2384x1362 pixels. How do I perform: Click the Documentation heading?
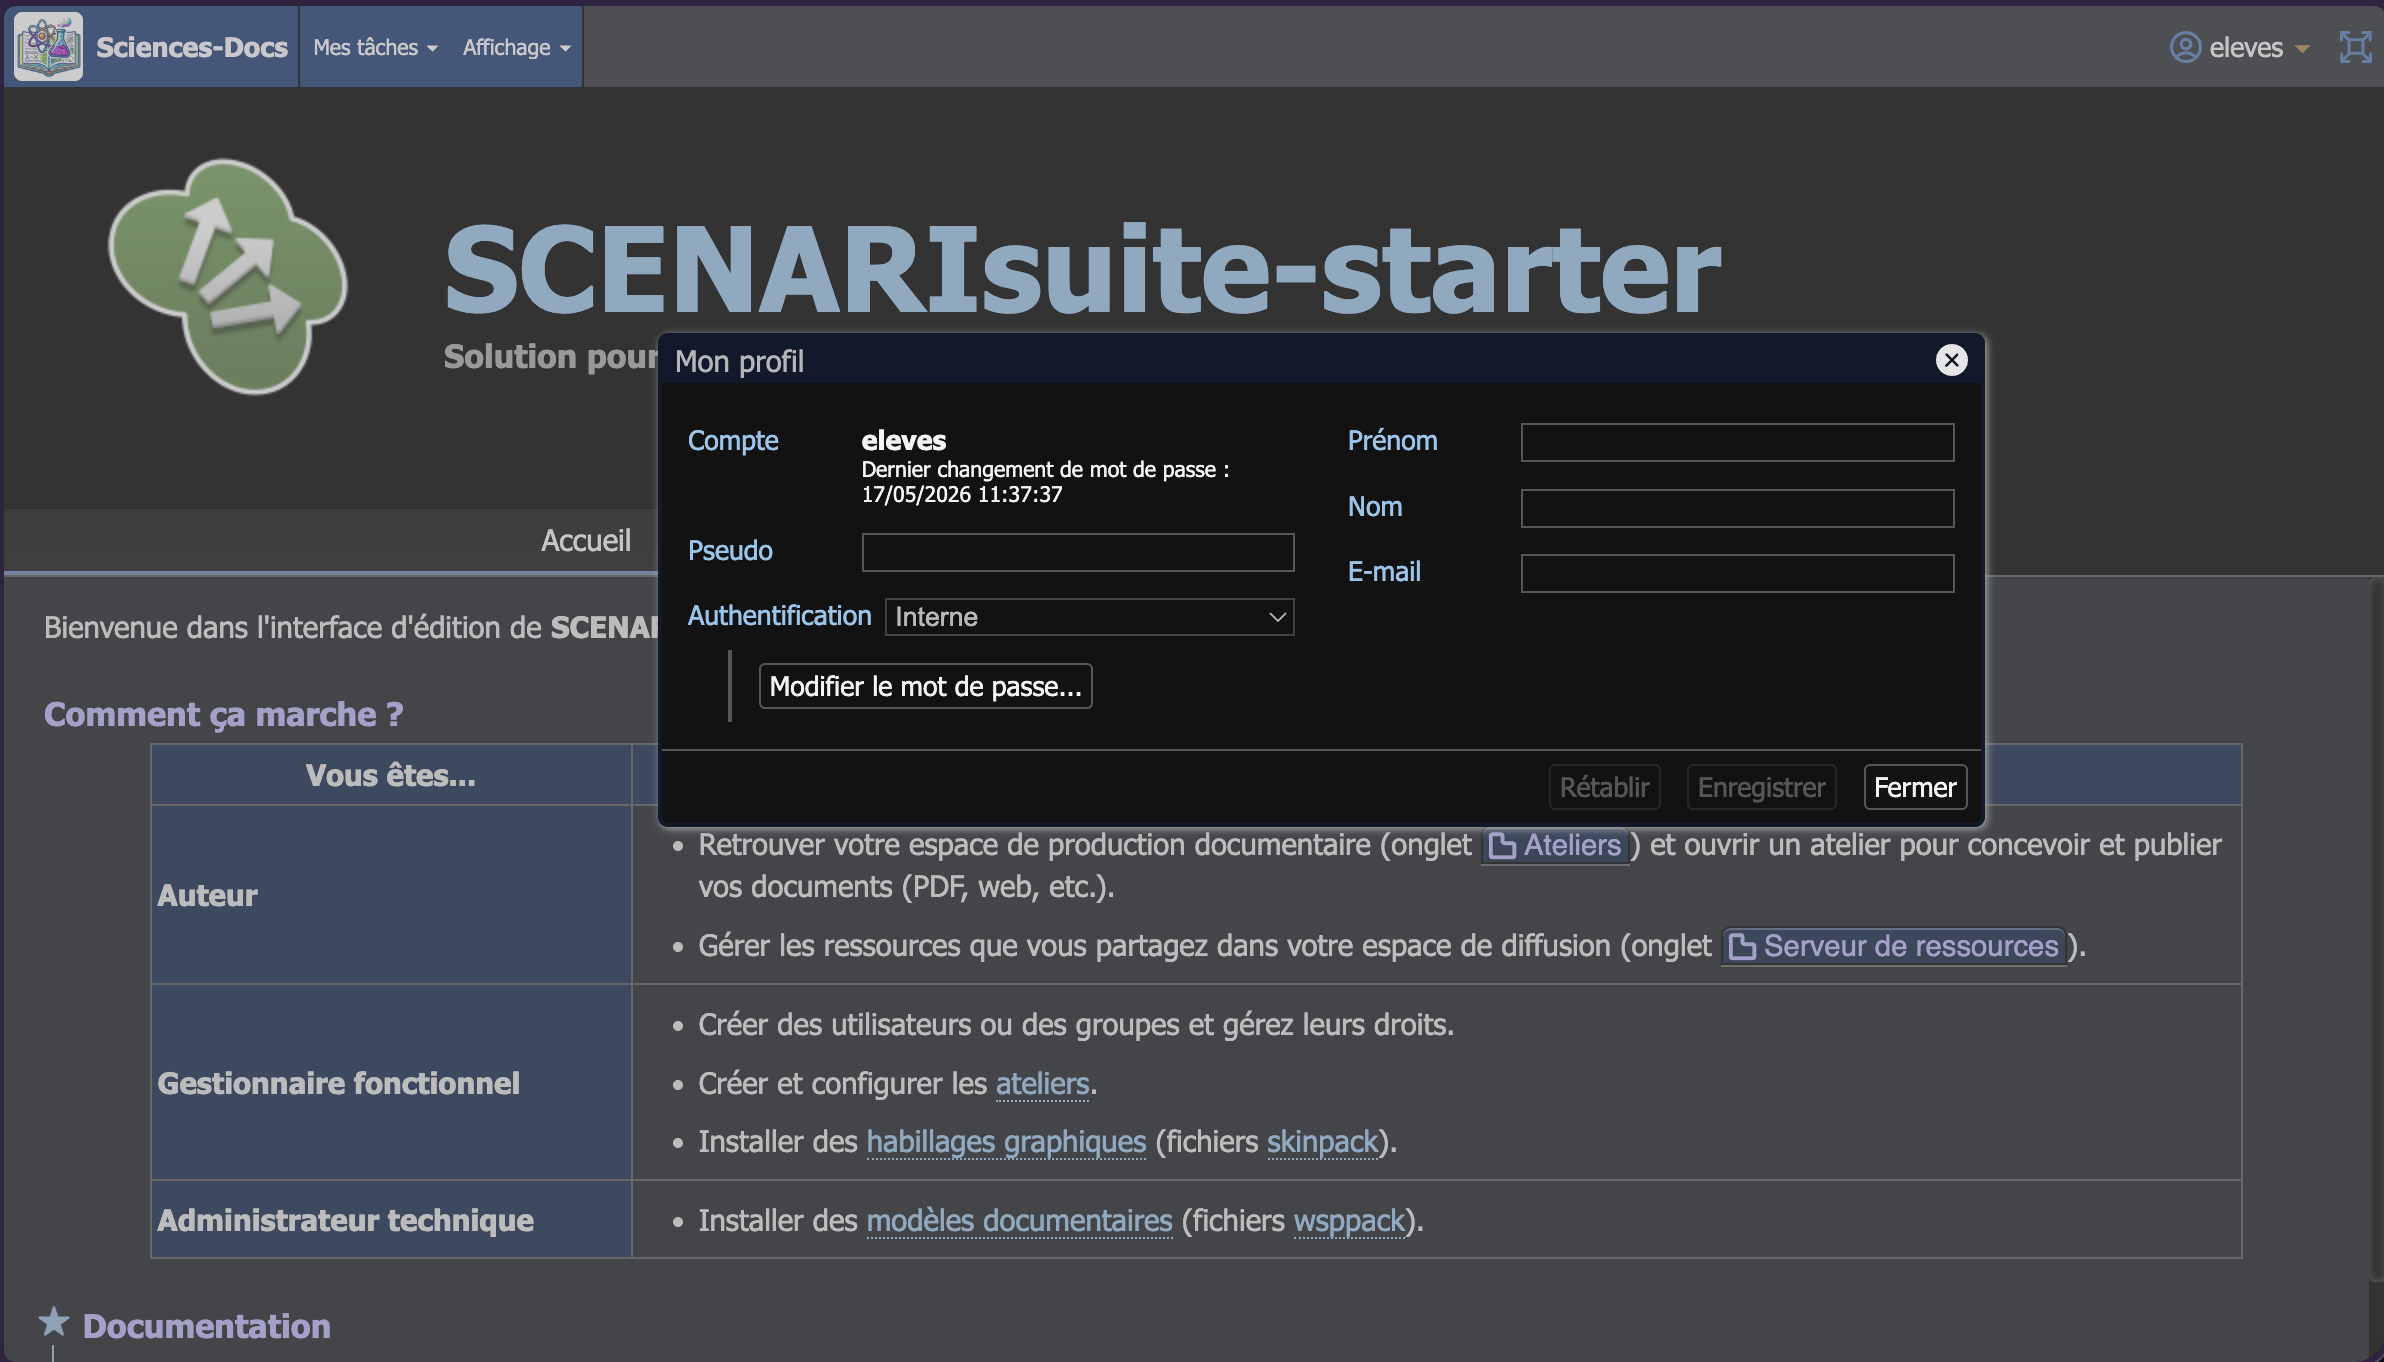[206, 1326]
